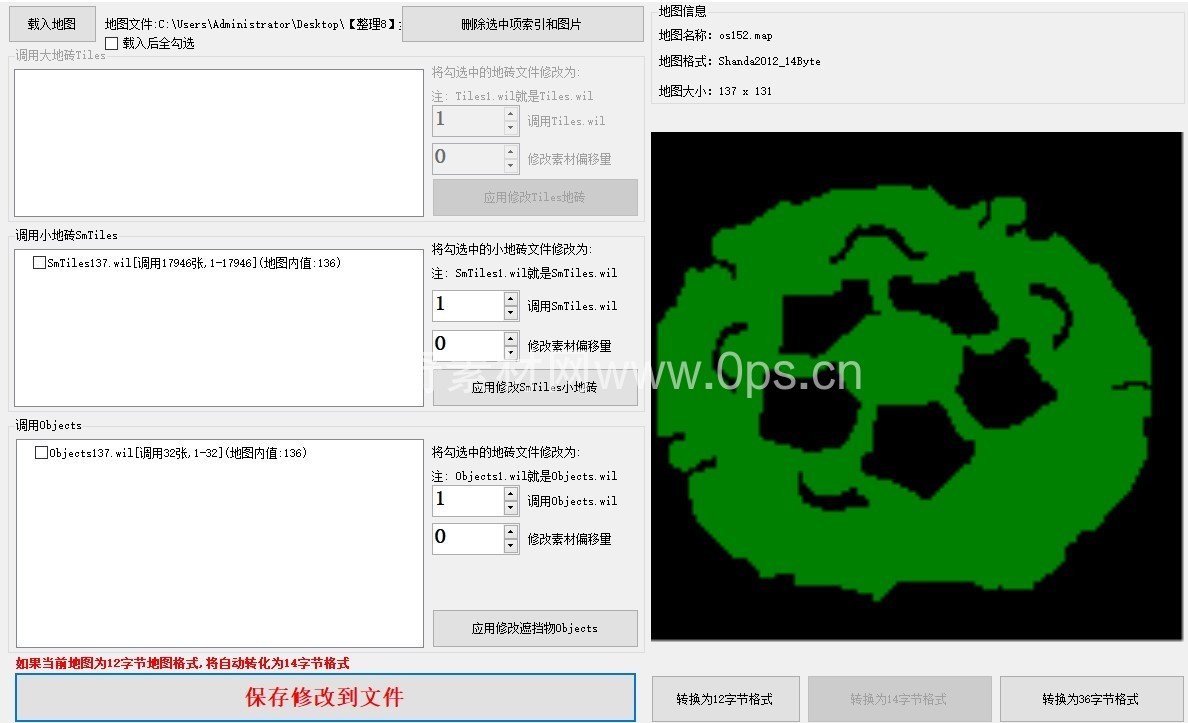Increase Objects 修改素材偏移量 with up arrow
This screenshot has width=1188, height=723.
click(511, 532)
